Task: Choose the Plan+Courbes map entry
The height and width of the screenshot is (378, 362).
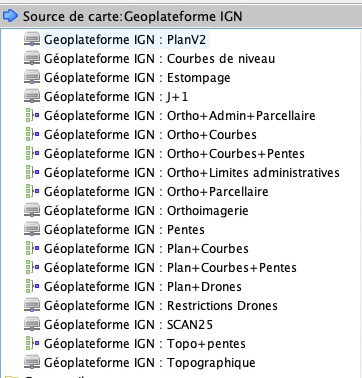Action: [146, 249]
